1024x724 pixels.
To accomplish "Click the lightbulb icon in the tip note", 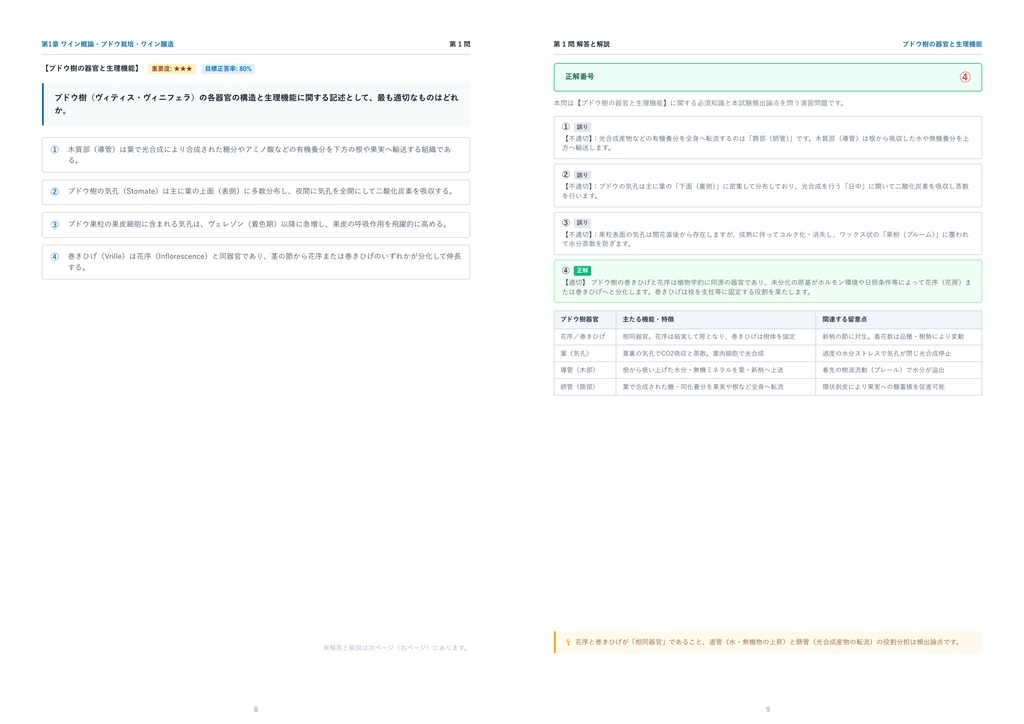I will pos(568,642).
